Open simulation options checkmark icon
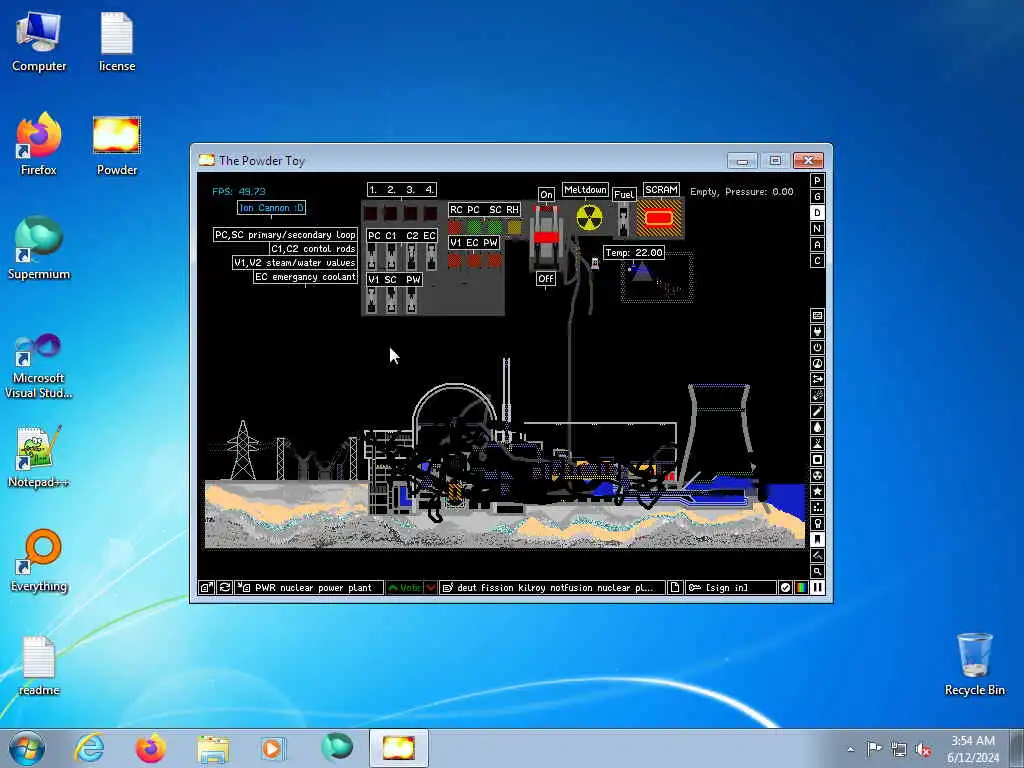The image size is (1024, 768). pyautogui.click(x=786, y=587)
